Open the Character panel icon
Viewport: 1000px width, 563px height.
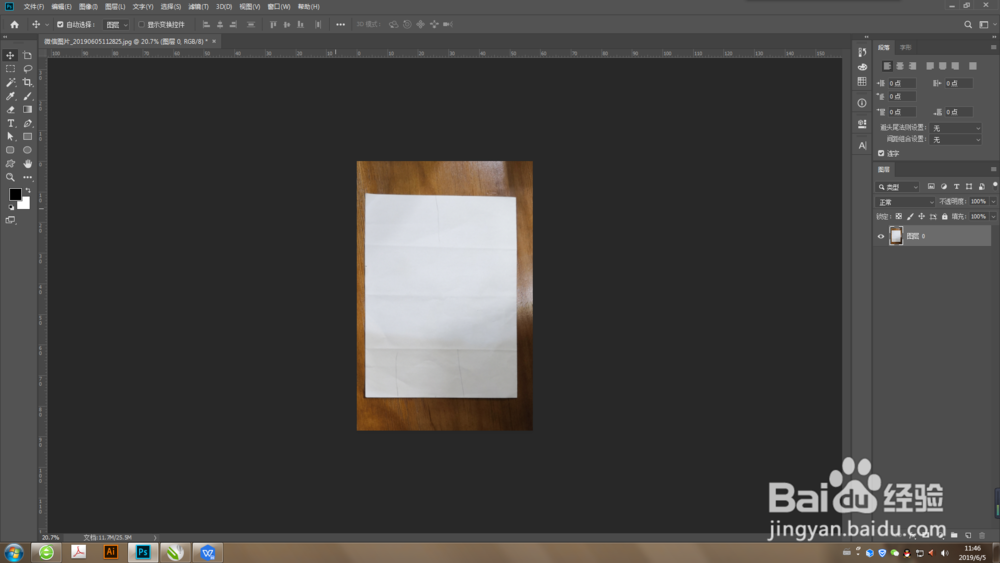[x=862, y=145]
